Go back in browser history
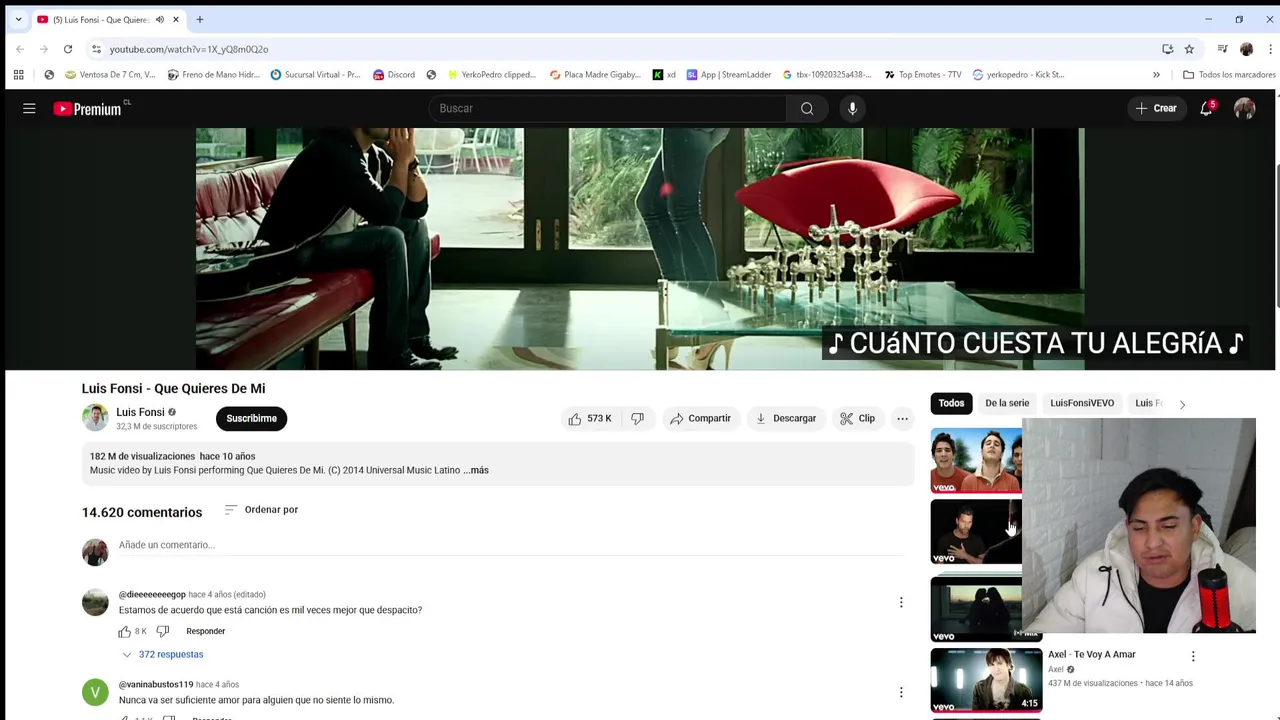This screenshot has width=1280, height=720. (20, 49)
